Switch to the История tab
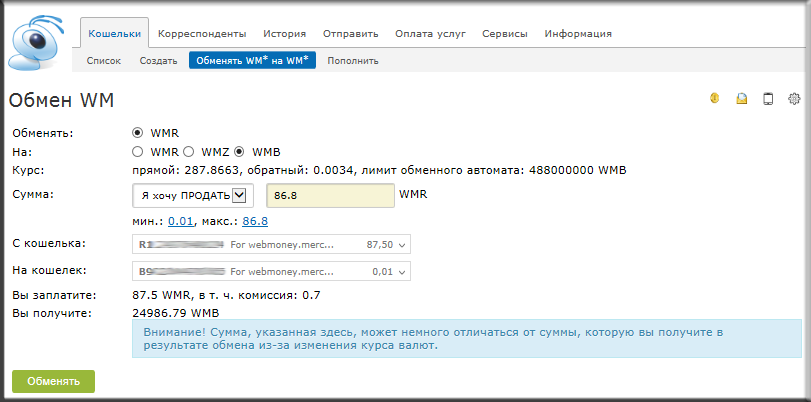Viewport: 811px width, 402px height. click(x=284, y=34)
